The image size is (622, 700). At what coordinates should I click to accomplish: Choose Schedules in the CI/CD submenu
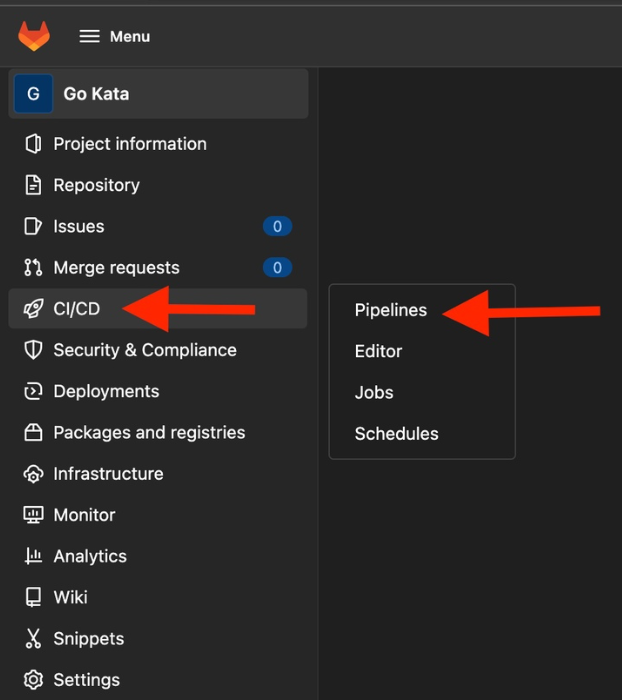coord(396,434)
